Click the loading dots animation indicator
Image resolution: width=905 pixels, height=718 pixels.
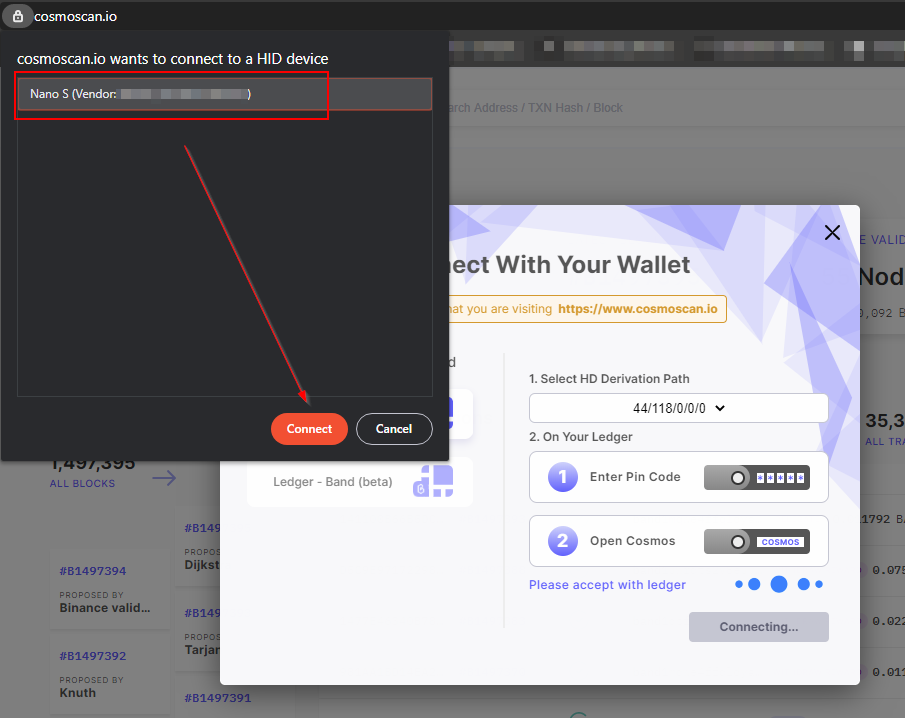(x=779, y=584)
